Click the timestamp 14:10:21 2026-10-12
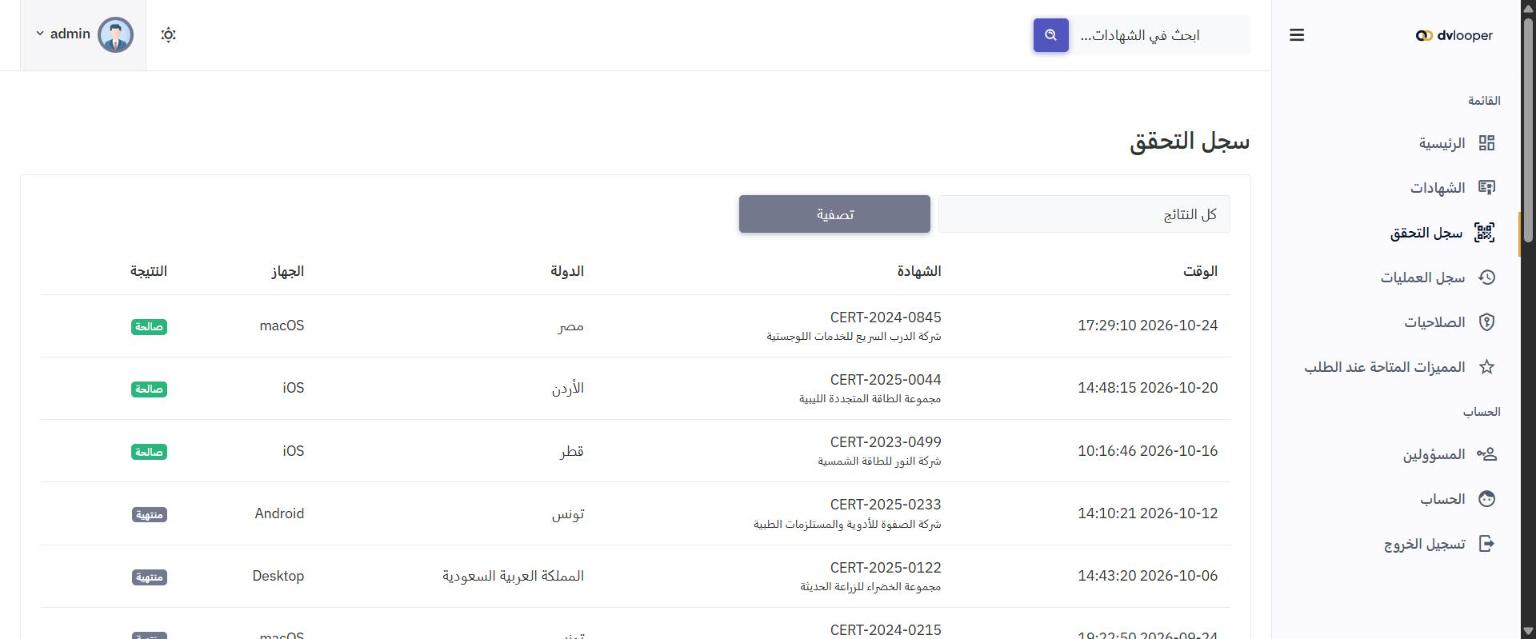Screen dimensions: 1536x639 [1148, 513]
